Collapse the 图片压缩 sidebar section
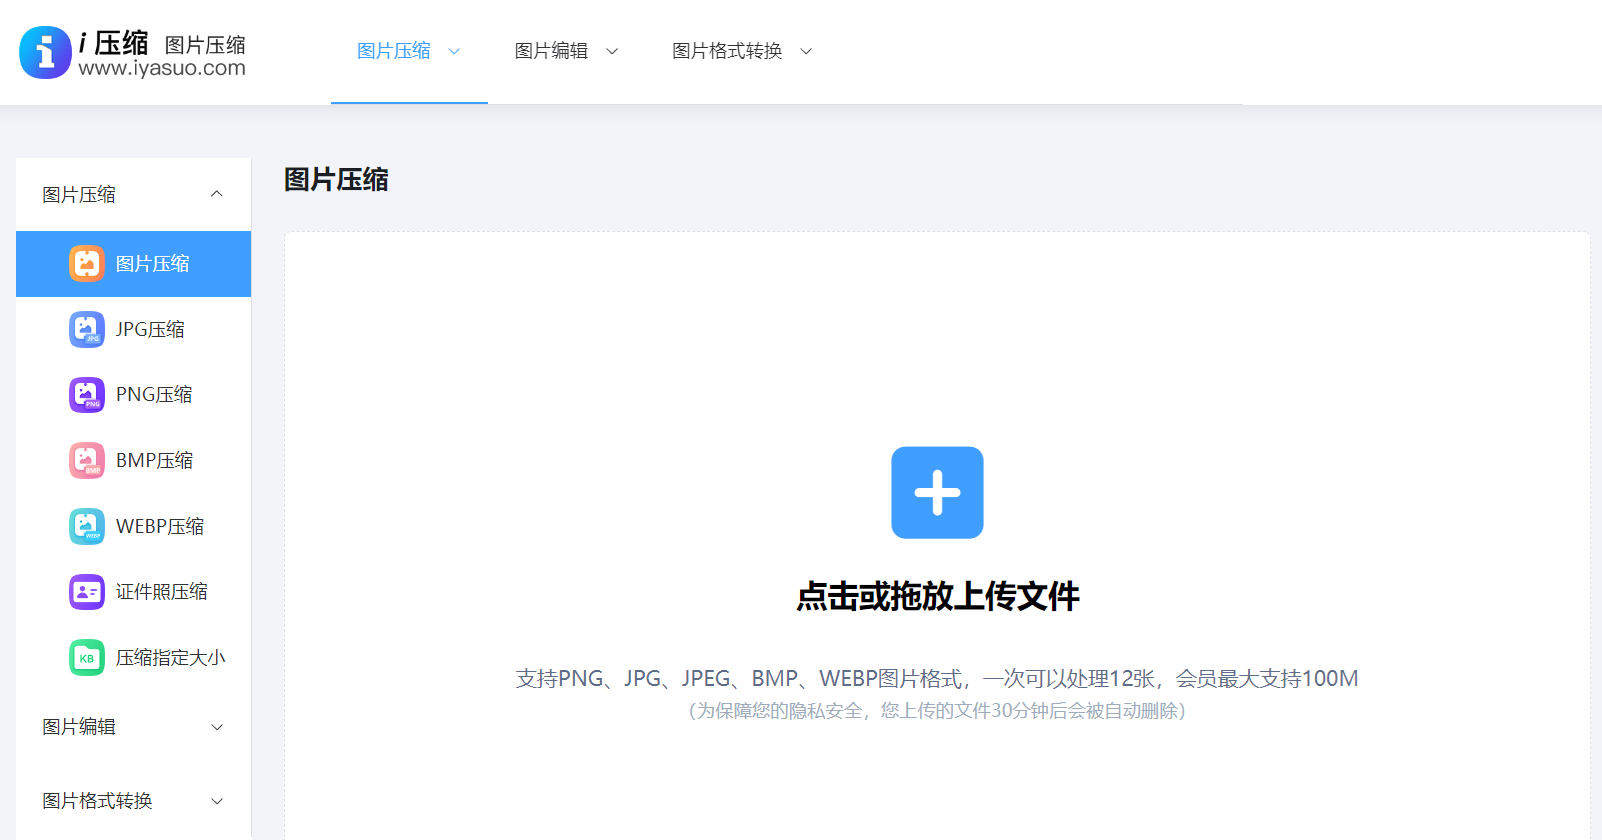 click(217, 194)
